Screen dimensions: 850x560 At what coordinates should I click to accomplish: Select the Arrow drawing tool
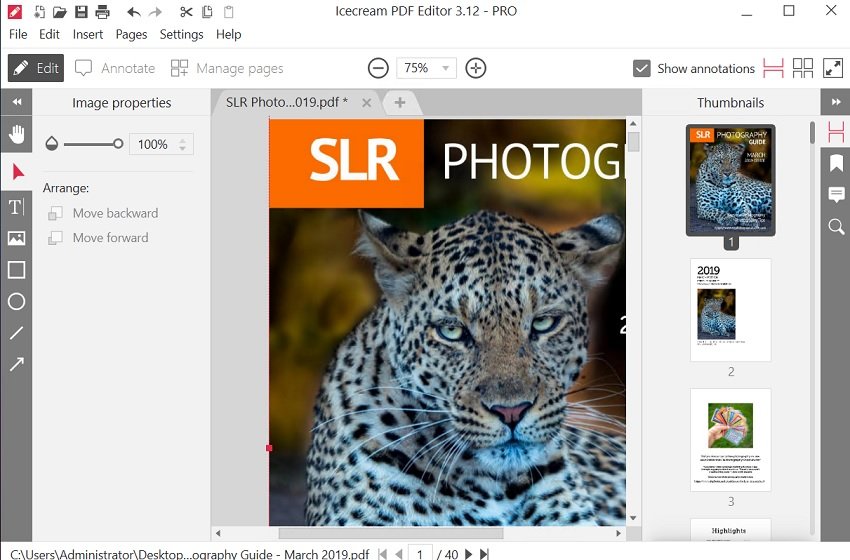point(16,365)
